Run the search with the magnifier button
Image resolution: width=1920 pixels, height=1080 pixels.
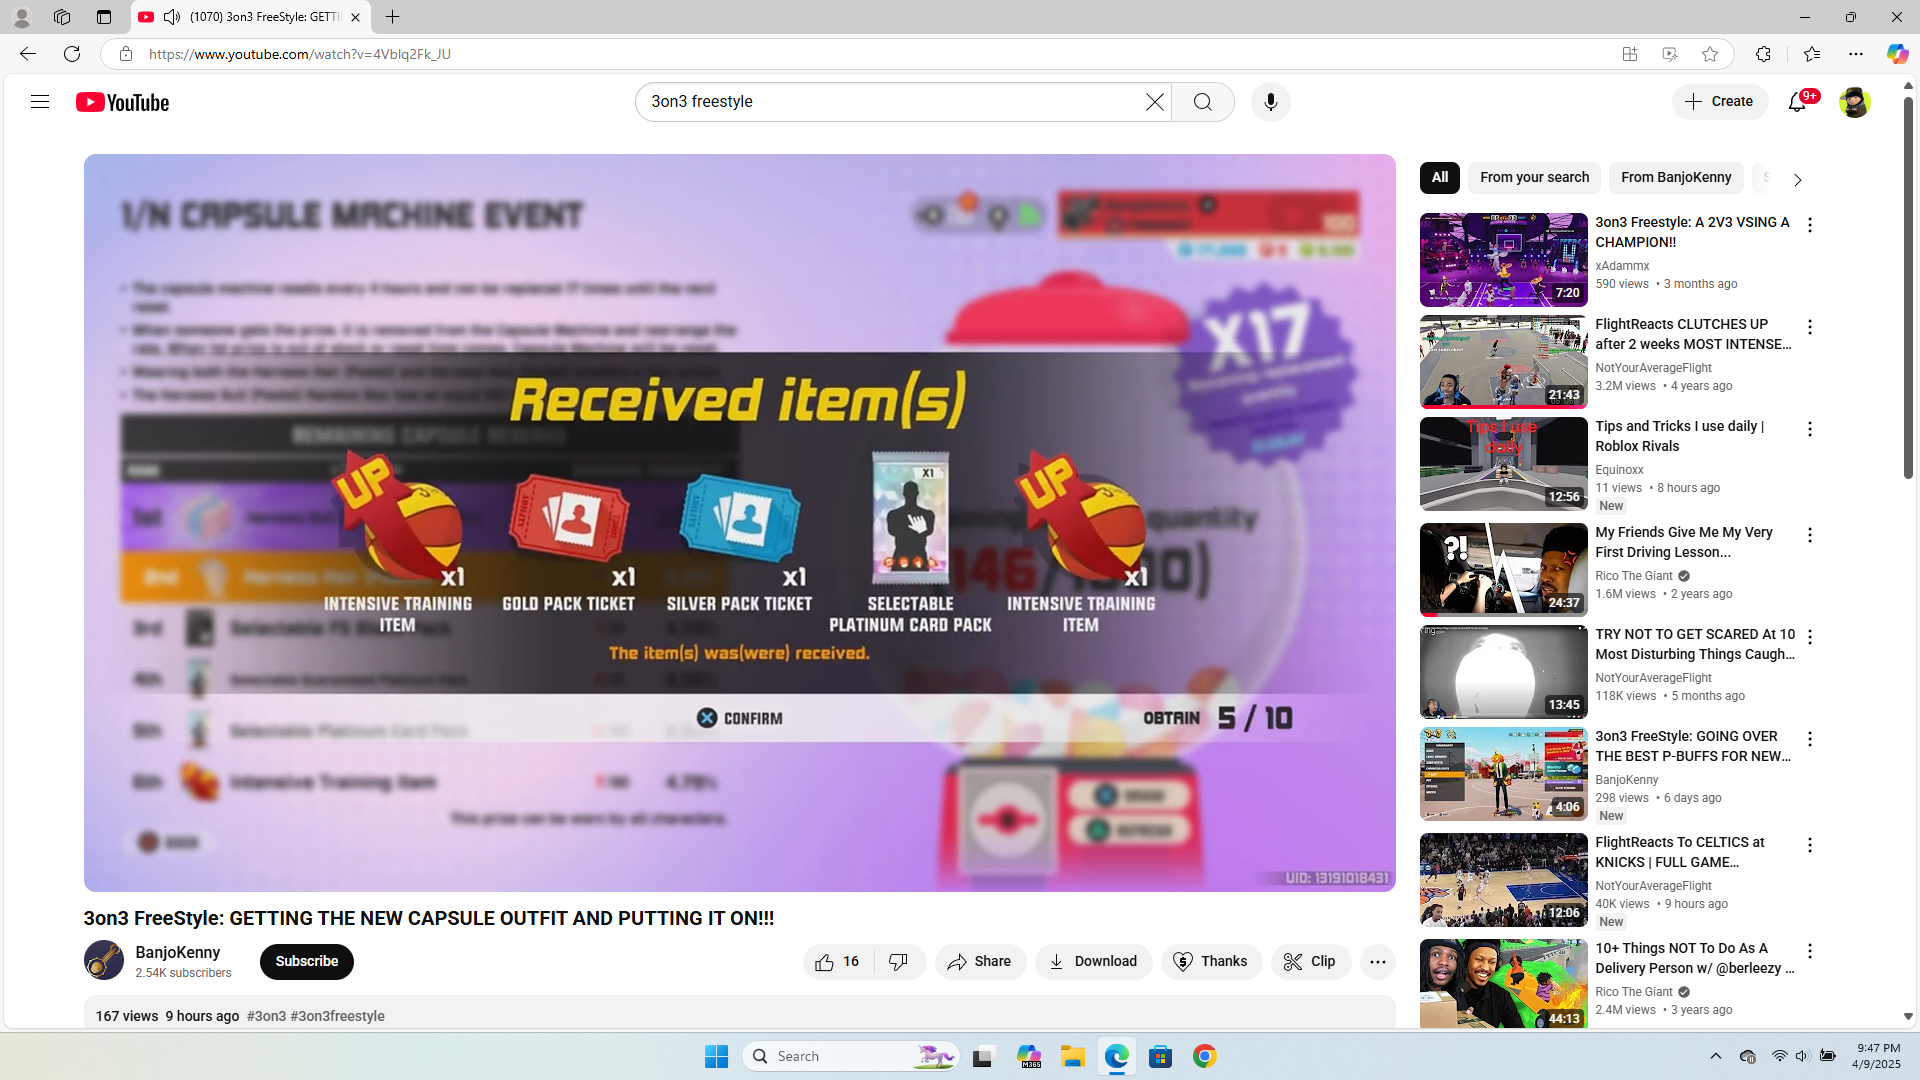1203,102
